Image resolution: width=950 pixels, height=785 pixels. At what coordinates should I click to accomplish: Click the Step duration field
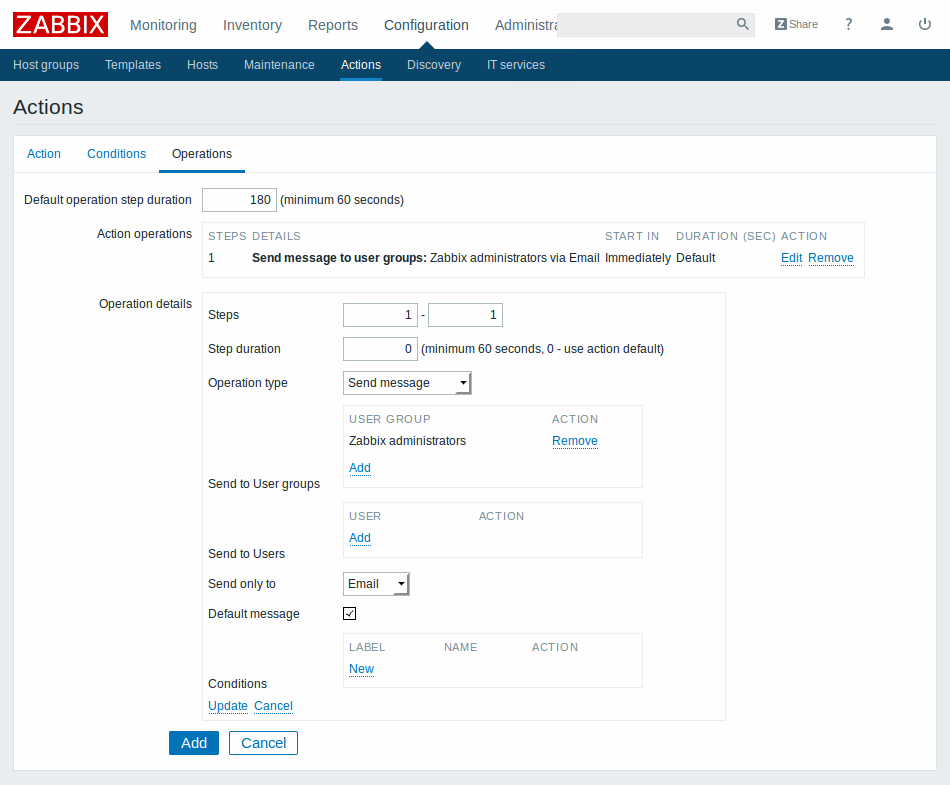pos(380,349)
